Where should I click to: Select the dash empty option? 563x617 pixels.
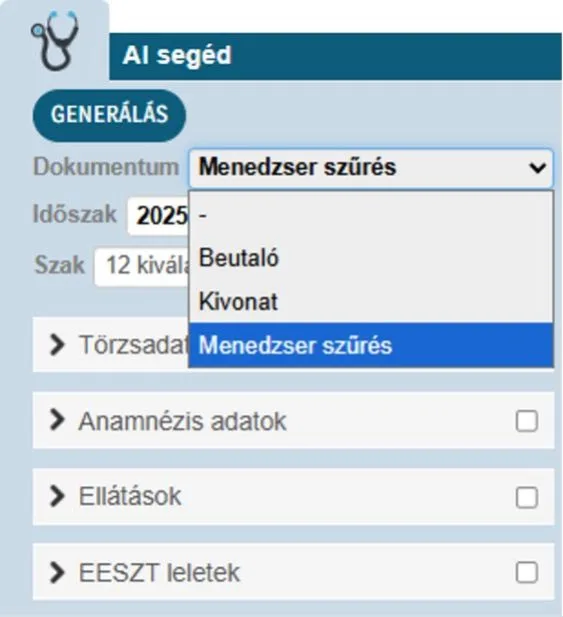click(371, 215)
